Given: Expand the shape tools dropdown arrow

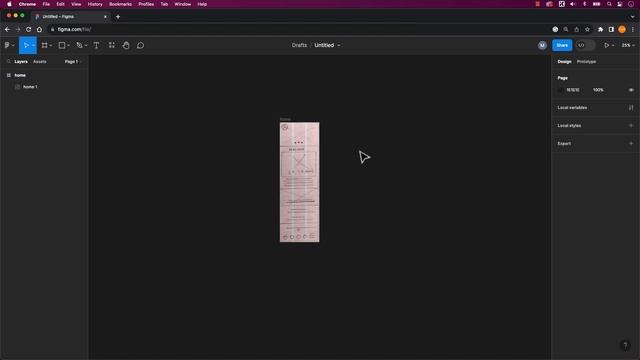Looking at the screenshot, I should 68,45.
